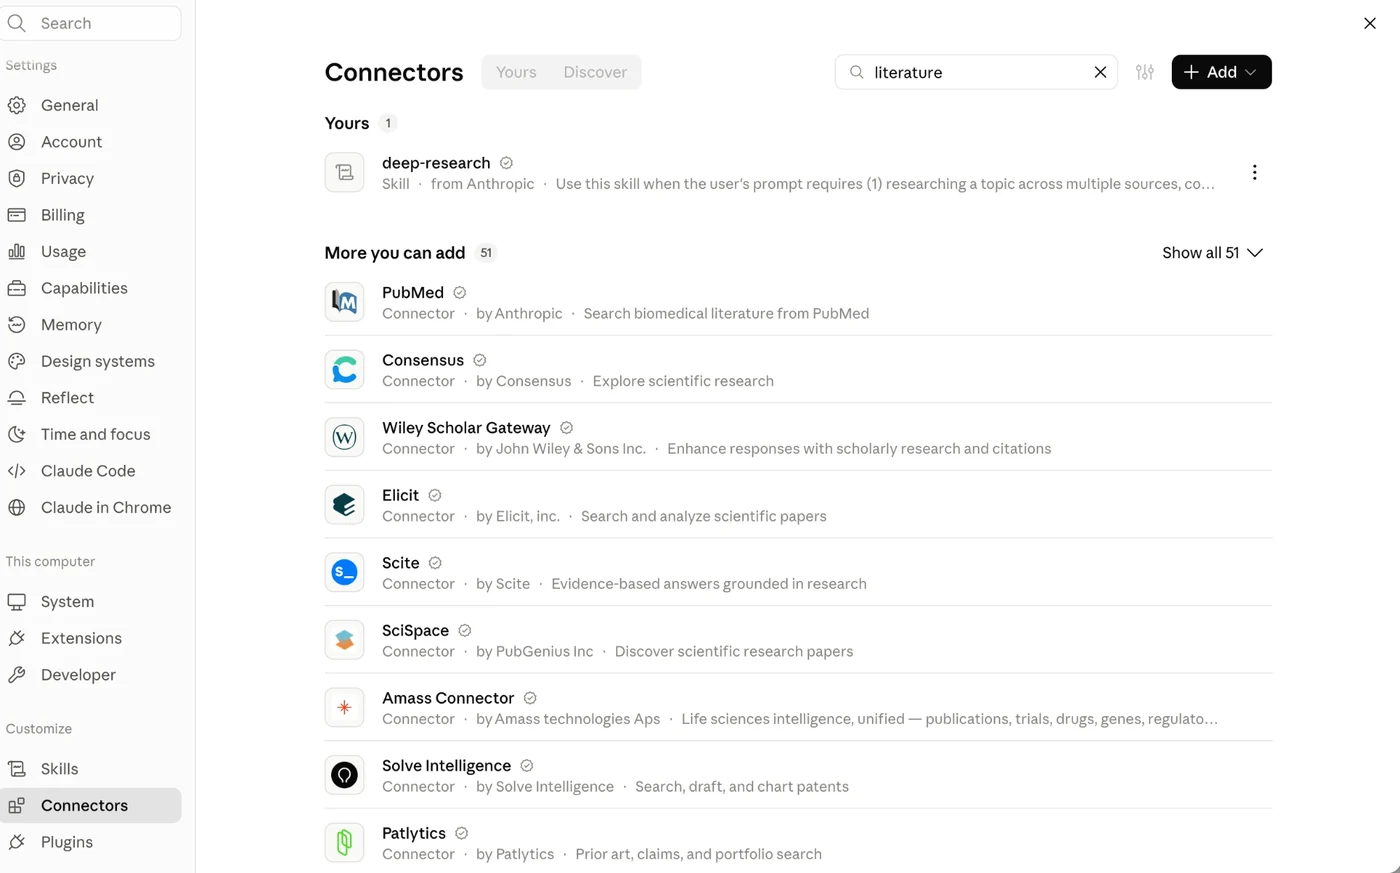Select the SciSpace connector icon
This screenshot has height=873, width=1400.
point(344,640)
